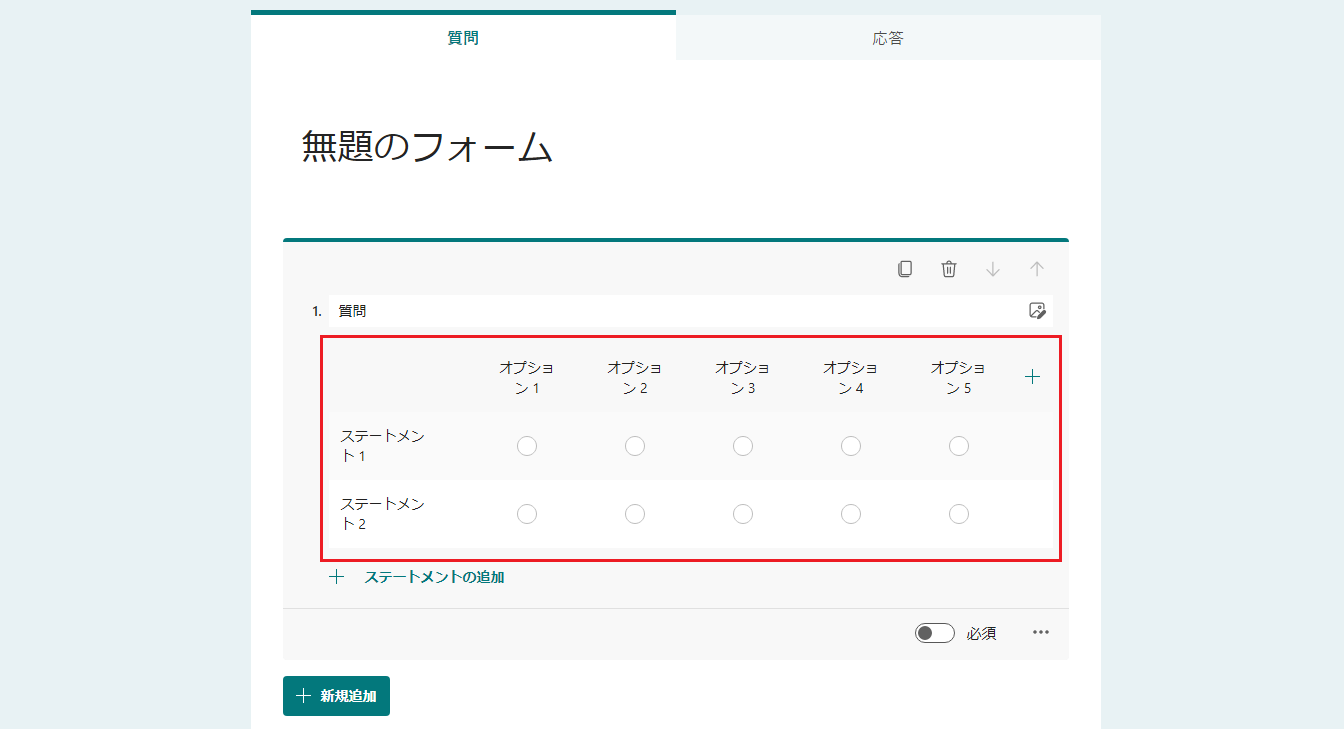Edit the ステートメント 2 row label
The width and height of the screenshot is (1344, 729).
coord(383,514)
